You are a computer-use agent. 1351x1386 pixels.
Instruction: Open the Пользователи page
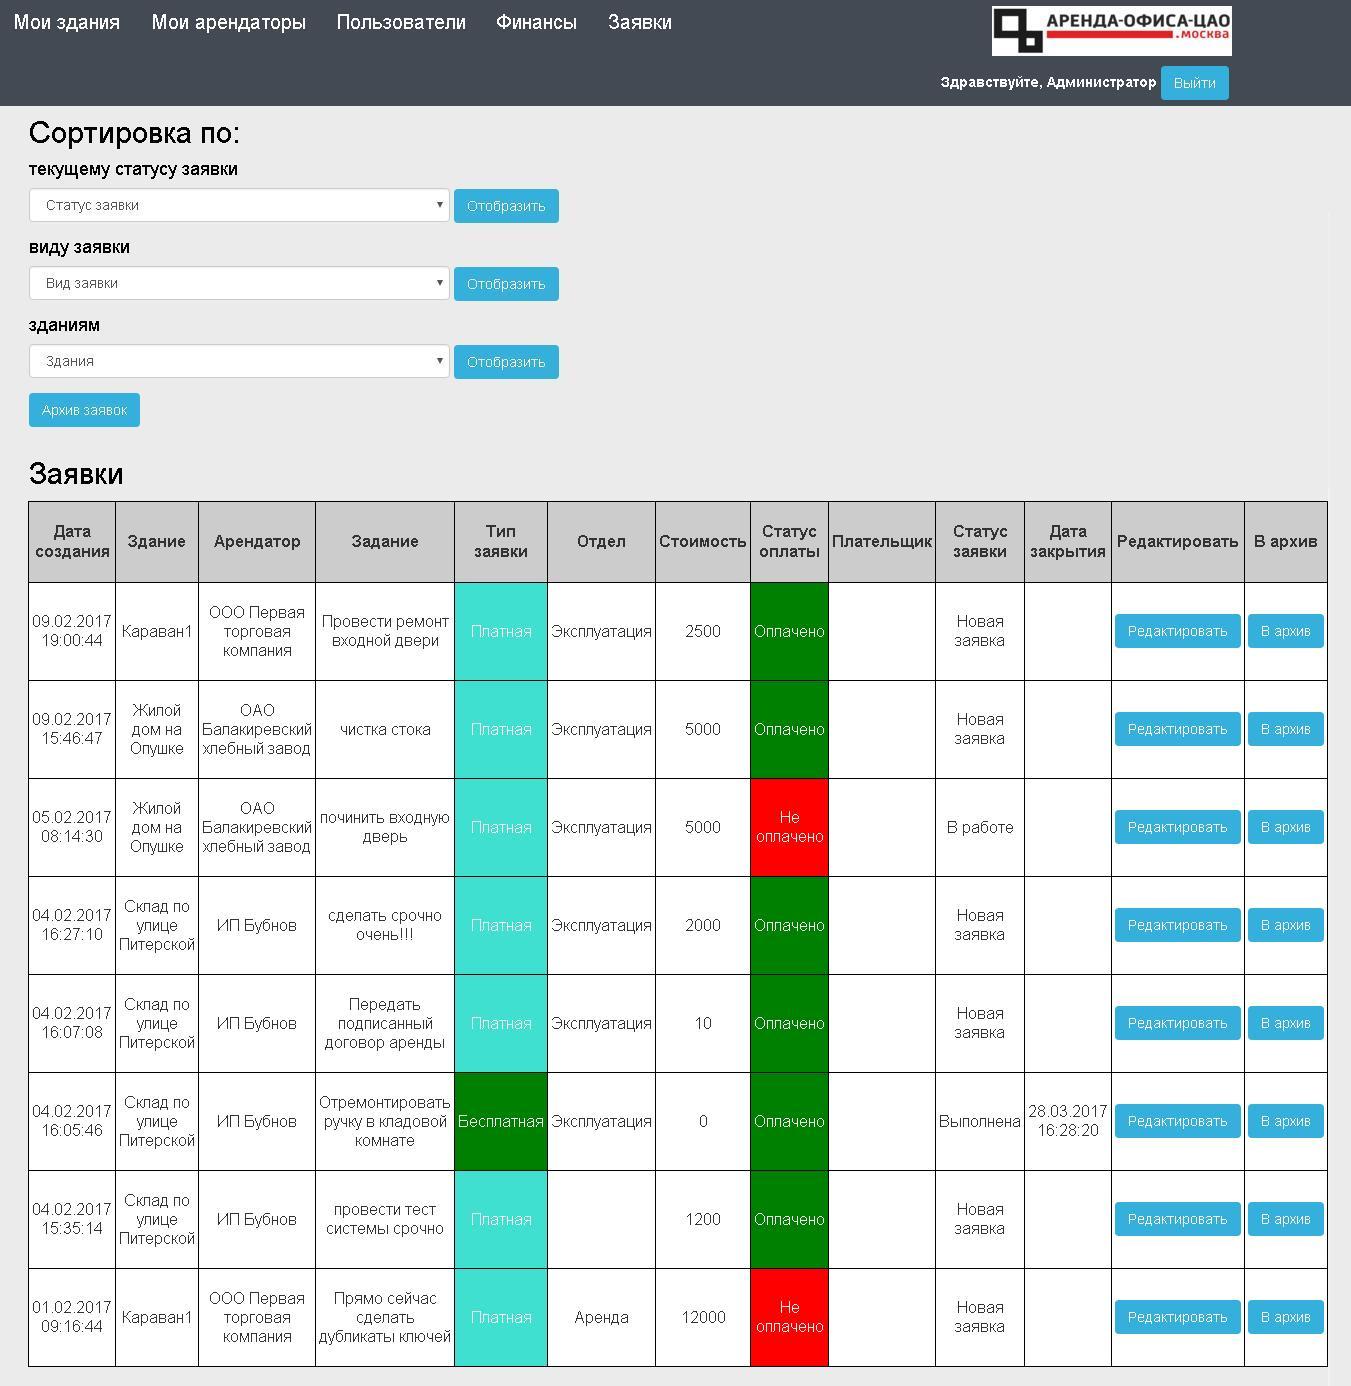401,22
